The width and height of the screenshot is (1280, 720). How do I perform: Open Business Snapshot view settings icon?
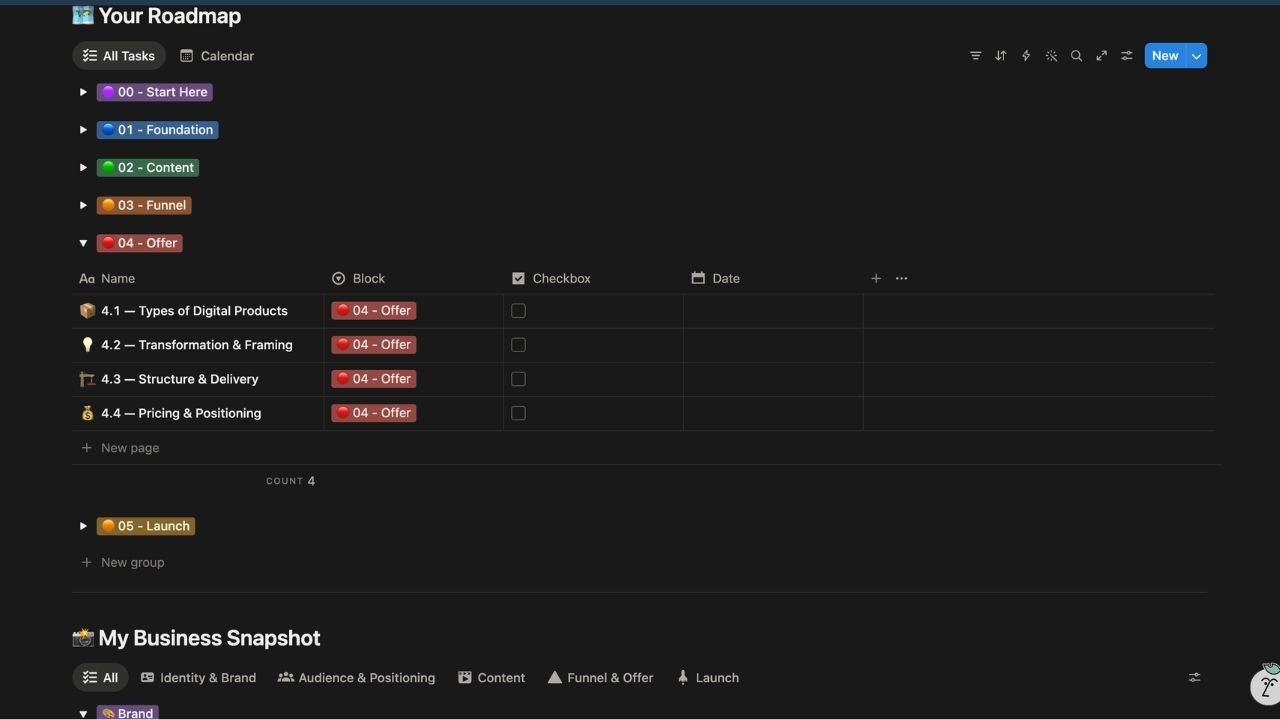[1194, 678]
